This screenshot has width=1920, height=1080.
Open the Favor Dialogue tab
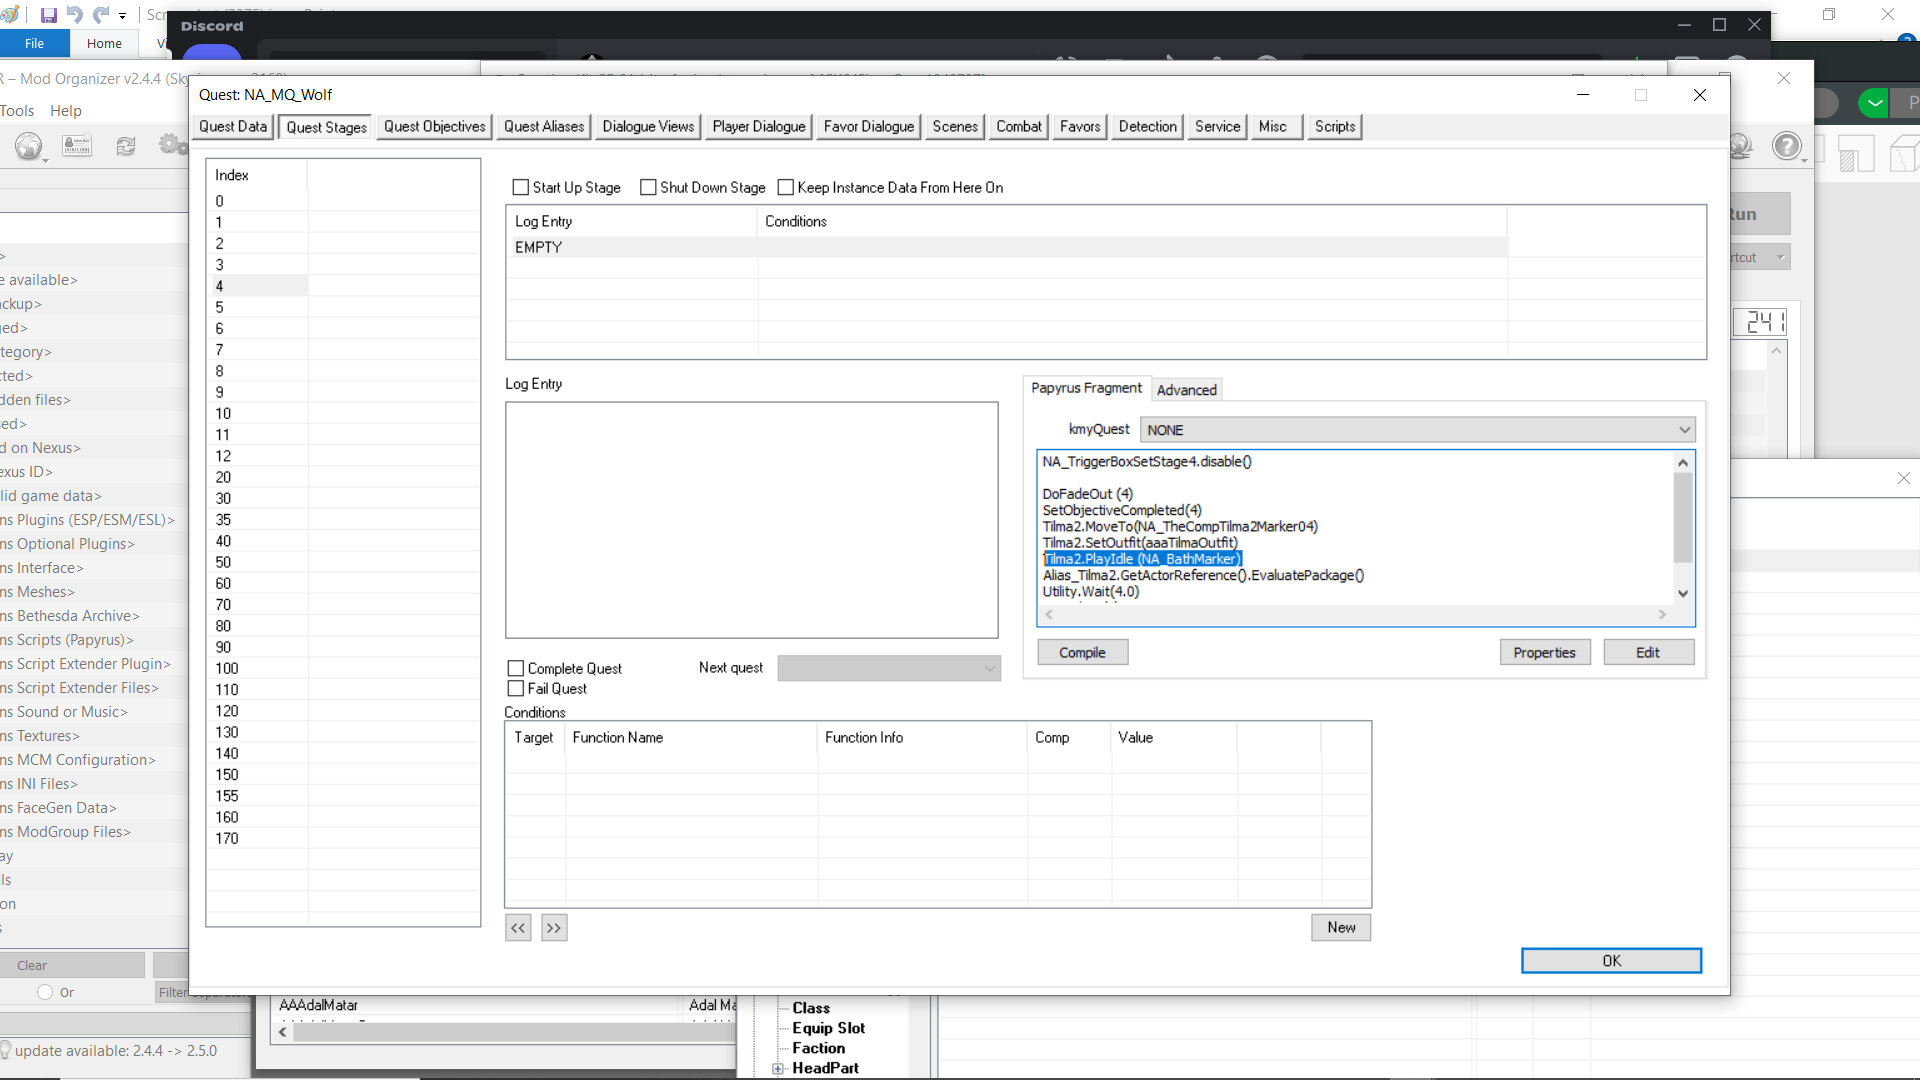[x=869, y=127]
